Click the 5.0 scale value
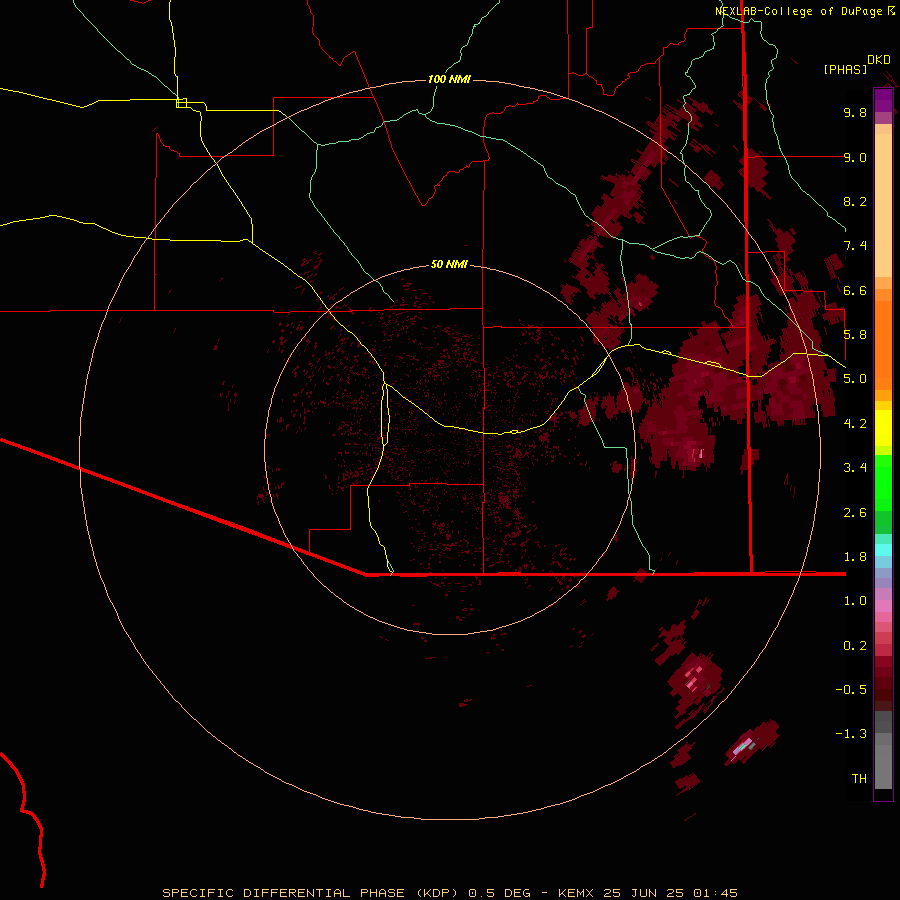Screen dimensions: 900x900 (x=855, y=379)
